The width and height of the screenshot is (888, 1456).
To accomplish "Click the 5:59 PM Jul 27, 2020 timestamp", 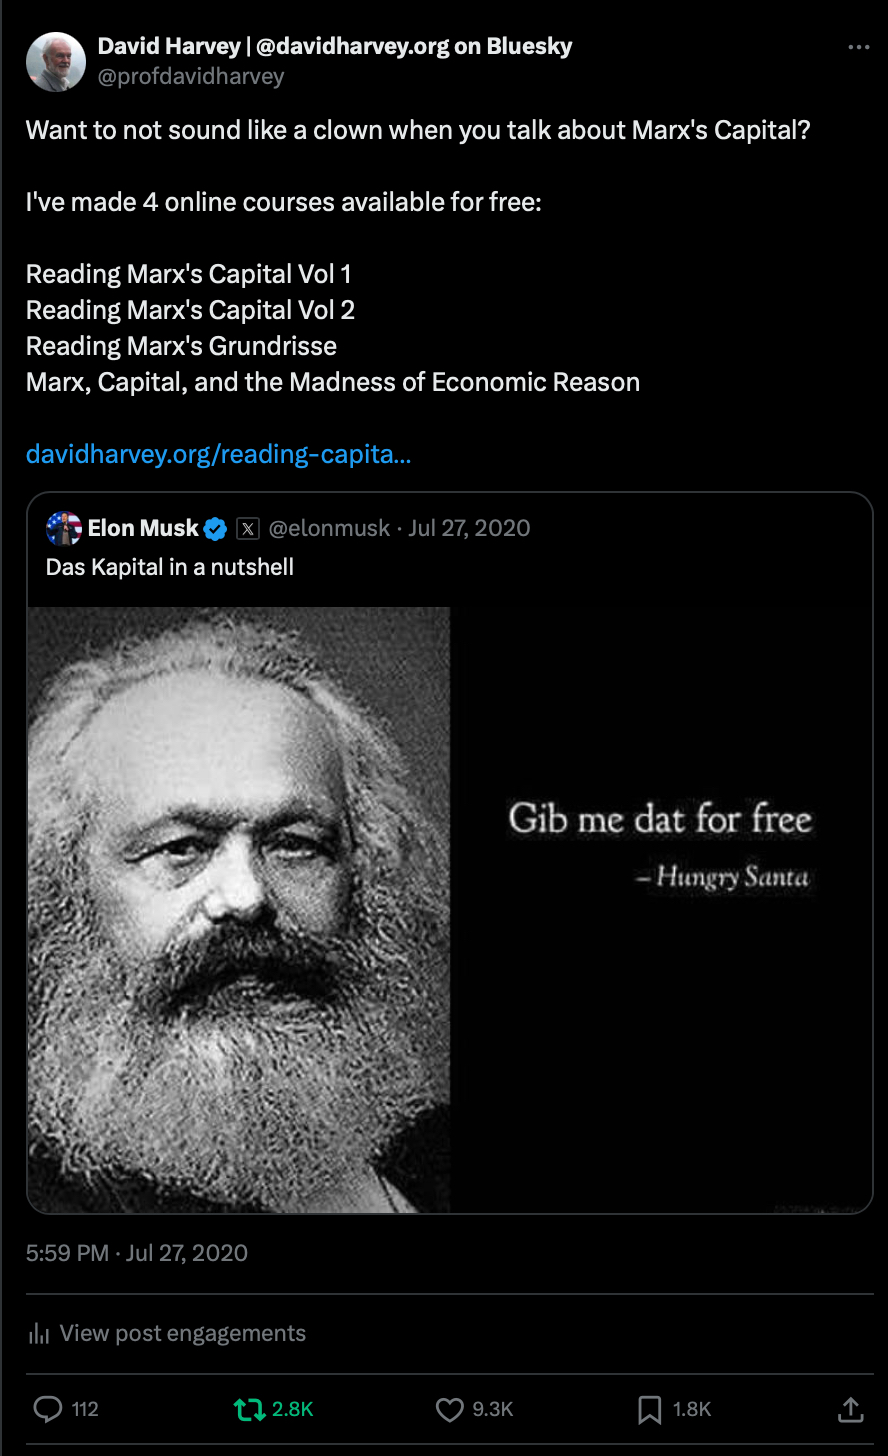I will click(x=137, y=1253).
